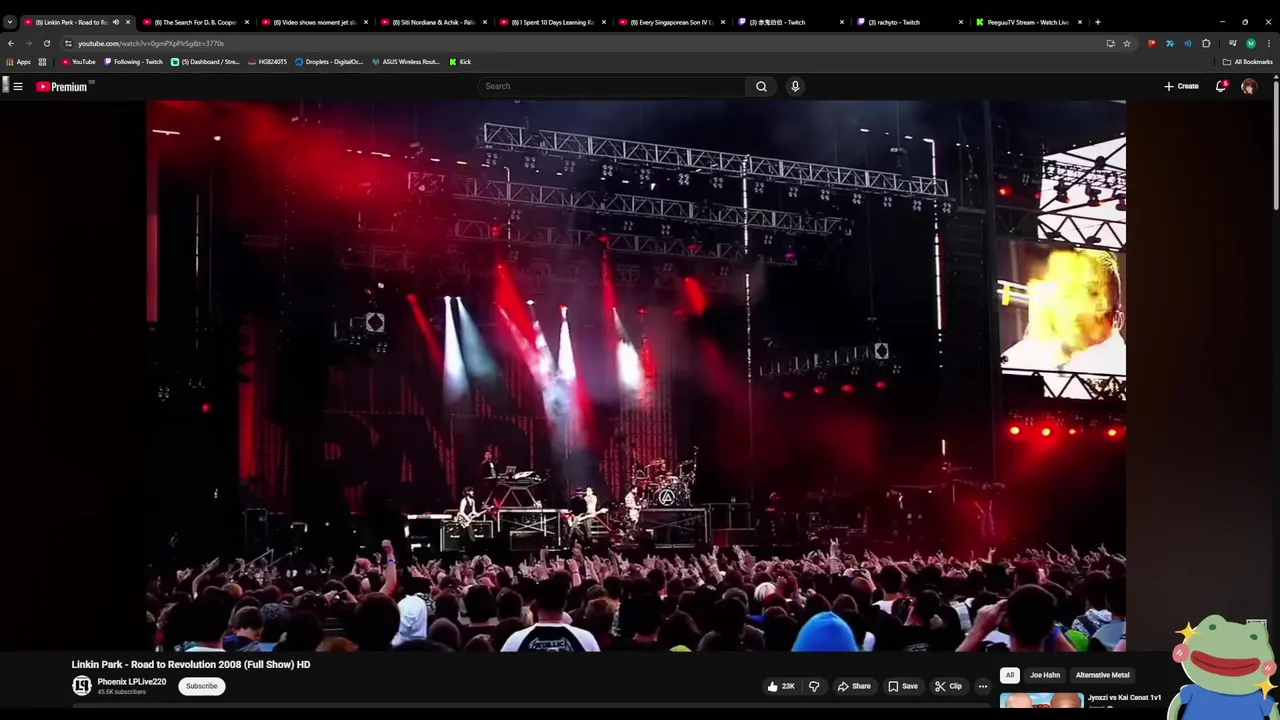
Task: Open Apps bookmark shortcut
Action: [x=18, y=62]
